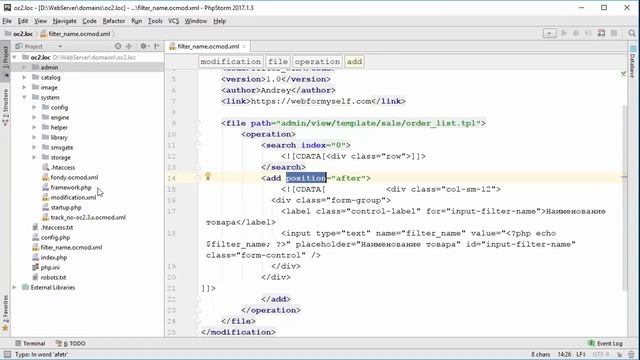This screenshot has width=640, height=360.
Task: Click the 14:26 caret position indicator
Action: pyautogui.click(x=564, y=354)
